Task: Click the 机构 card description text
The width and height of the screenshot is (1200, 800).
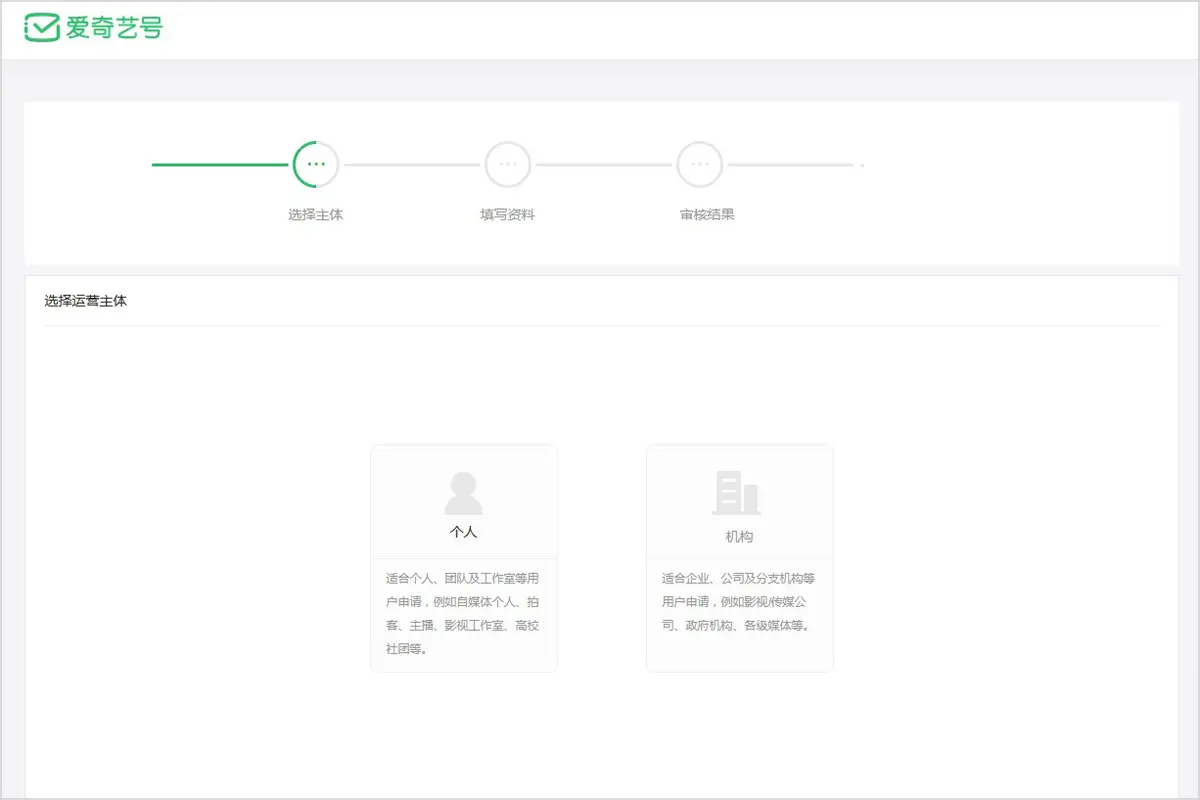Action: (x=738, y=602)
